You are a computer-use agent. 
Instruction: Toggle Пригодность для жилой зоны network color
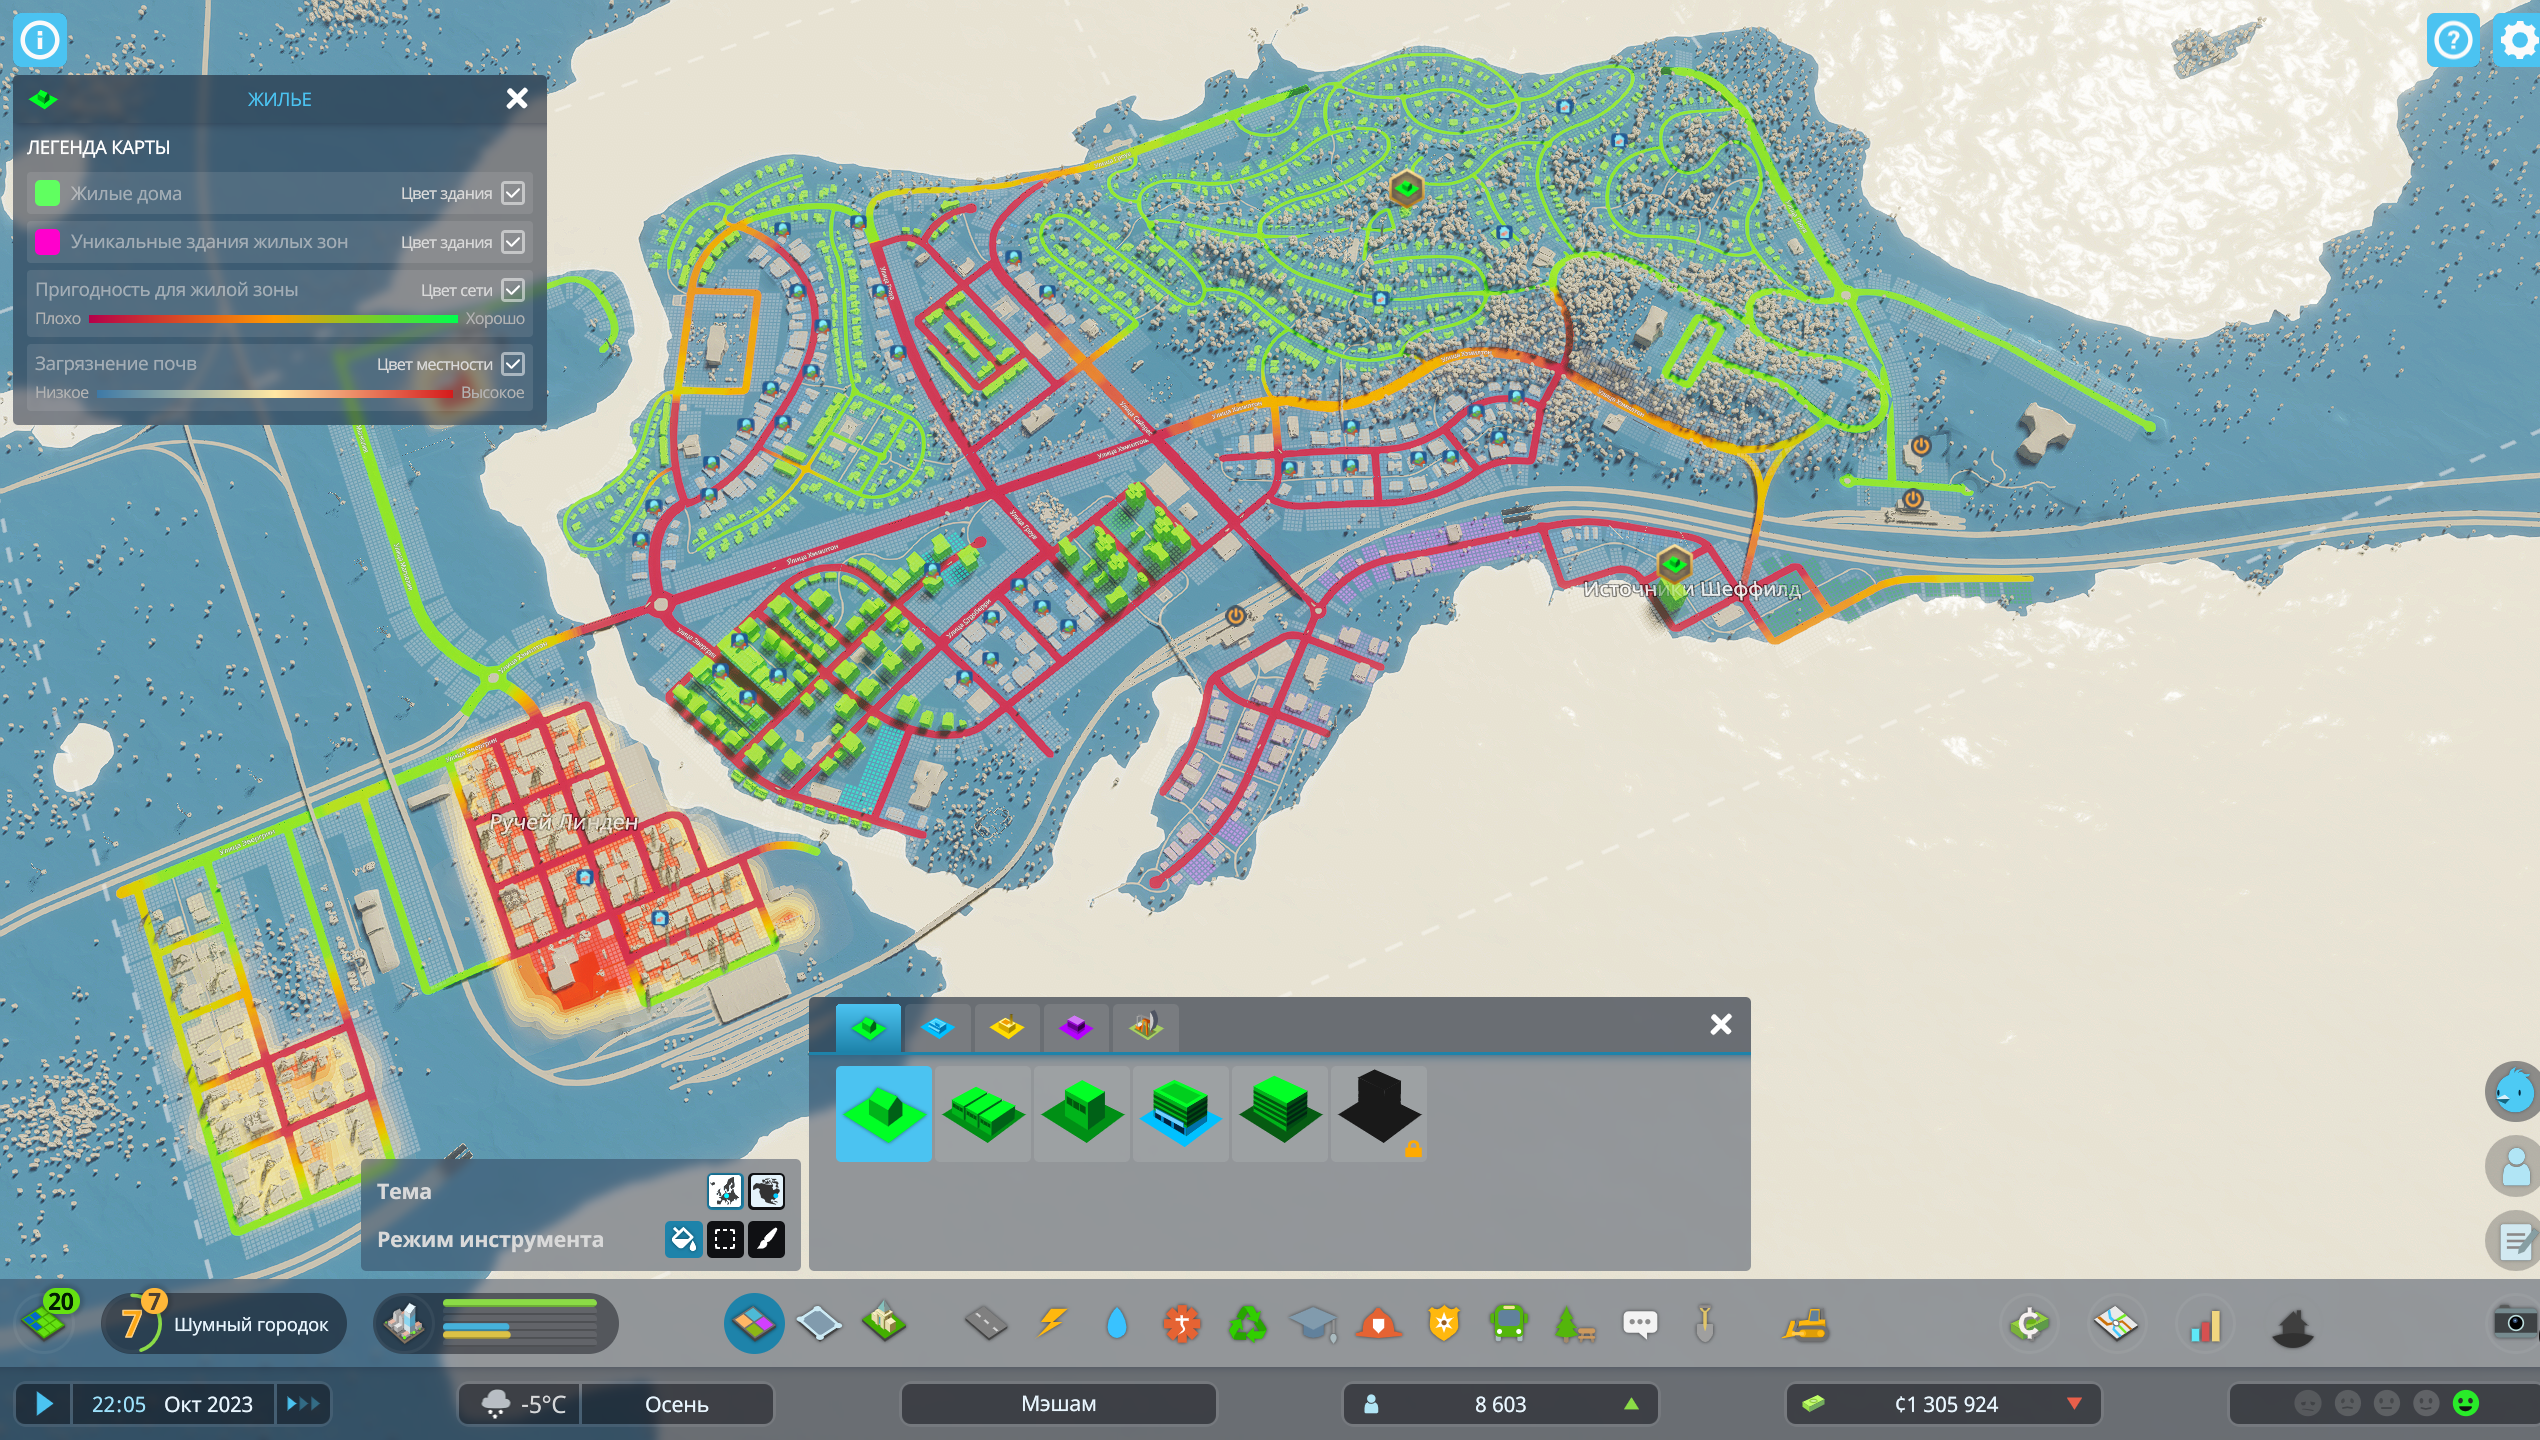[x=513, y=290]
